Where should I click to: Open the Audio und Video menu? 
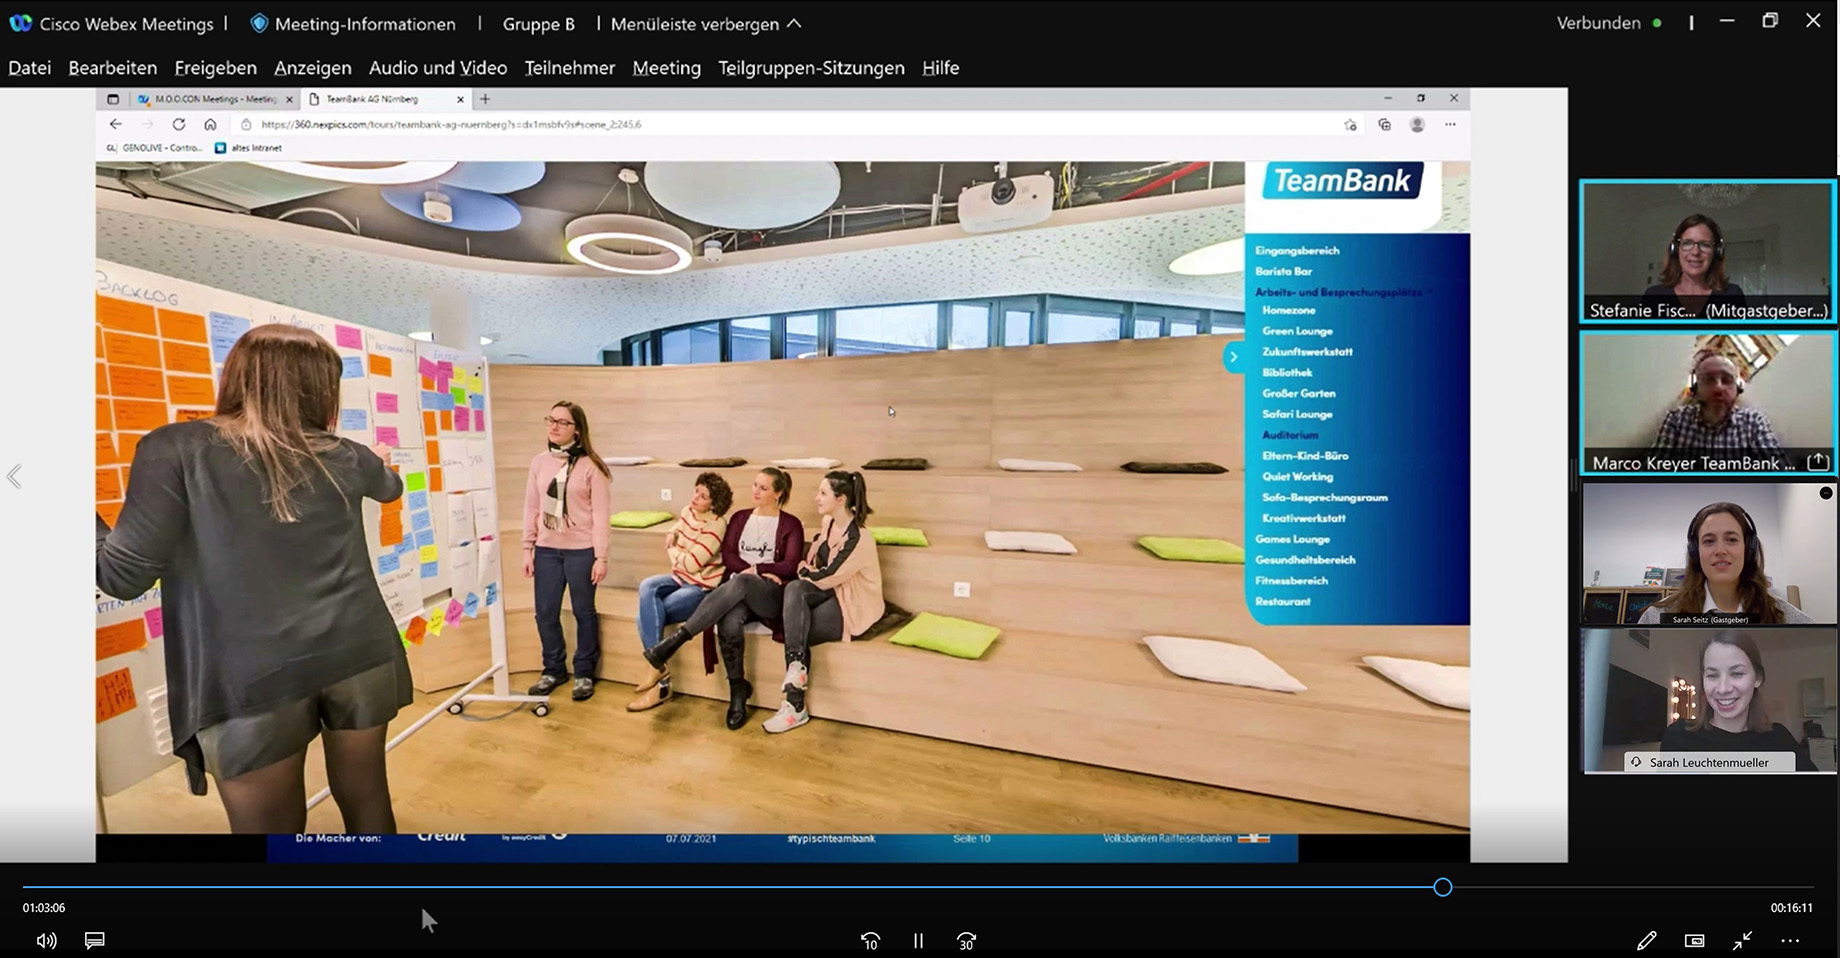point(438,68)
